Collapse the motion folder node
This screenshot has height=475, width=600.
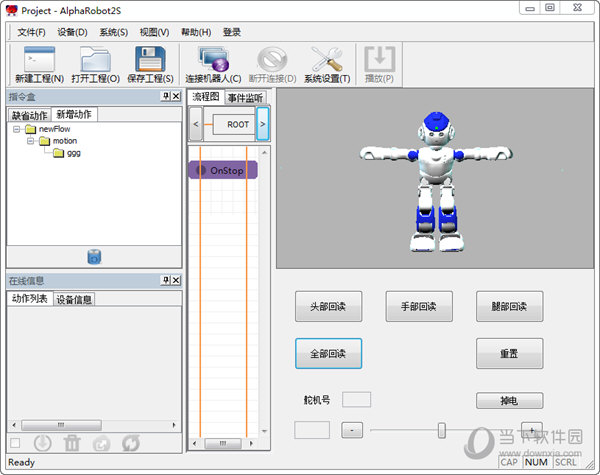(30, 141)
